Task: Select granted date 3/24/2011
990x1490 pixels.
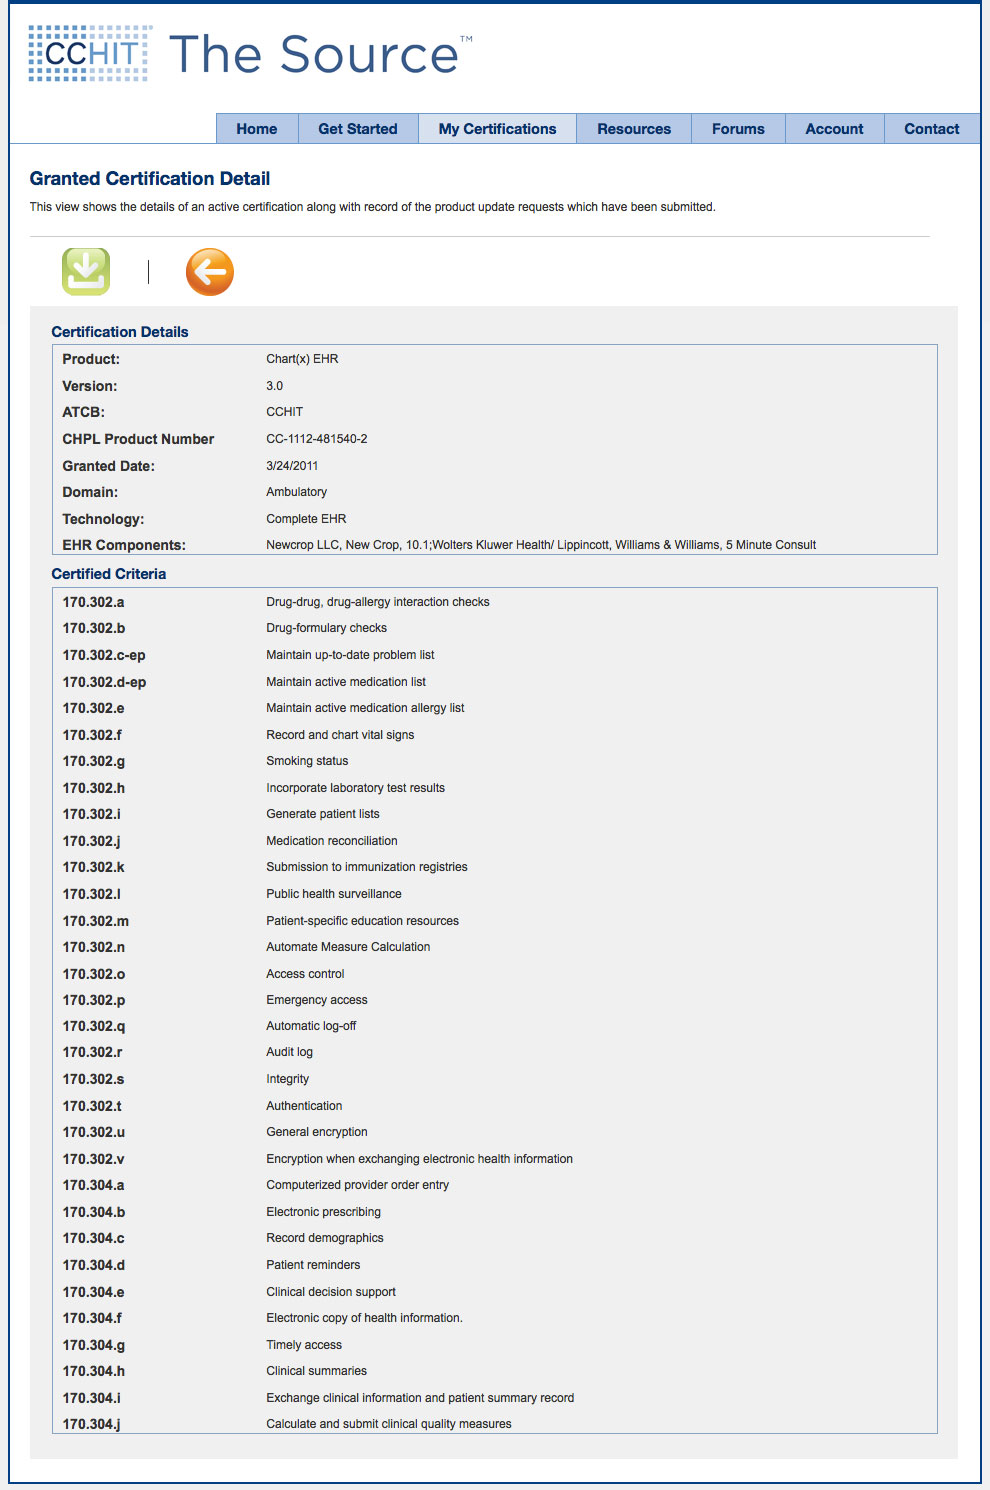Action: [x=292, y=466]
